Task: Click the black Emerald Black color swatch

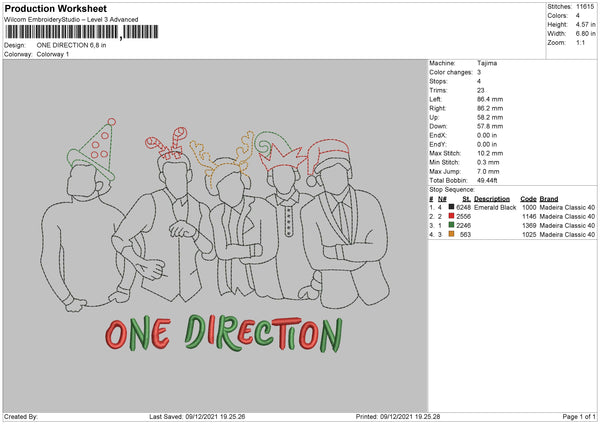Action: click(452, 207)
